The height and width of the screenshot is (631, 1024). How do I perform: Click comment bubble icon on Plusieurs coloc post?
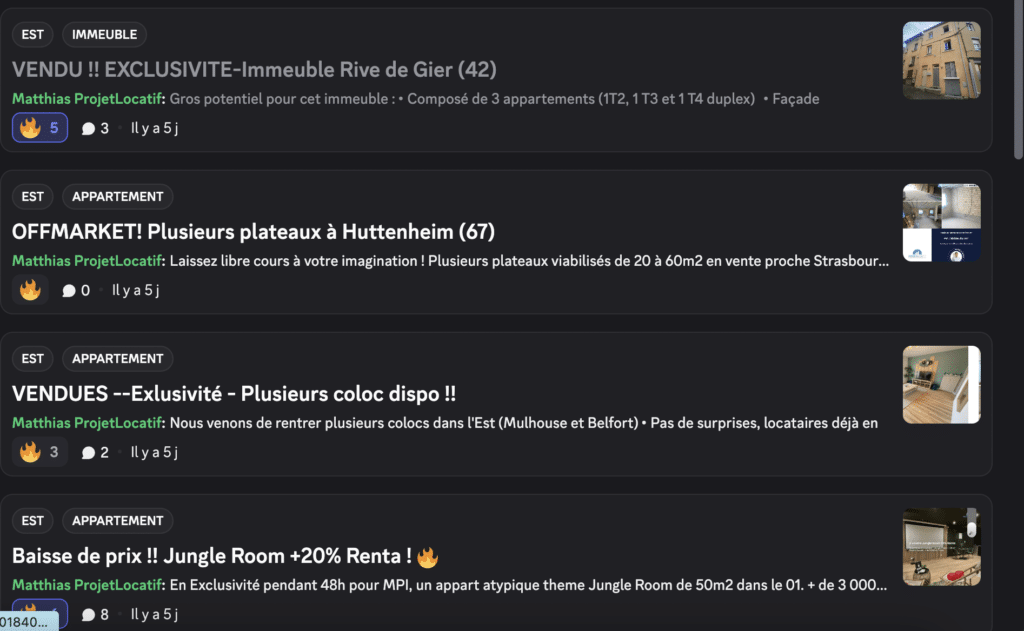pyautogui.click(x=88, y=453)
